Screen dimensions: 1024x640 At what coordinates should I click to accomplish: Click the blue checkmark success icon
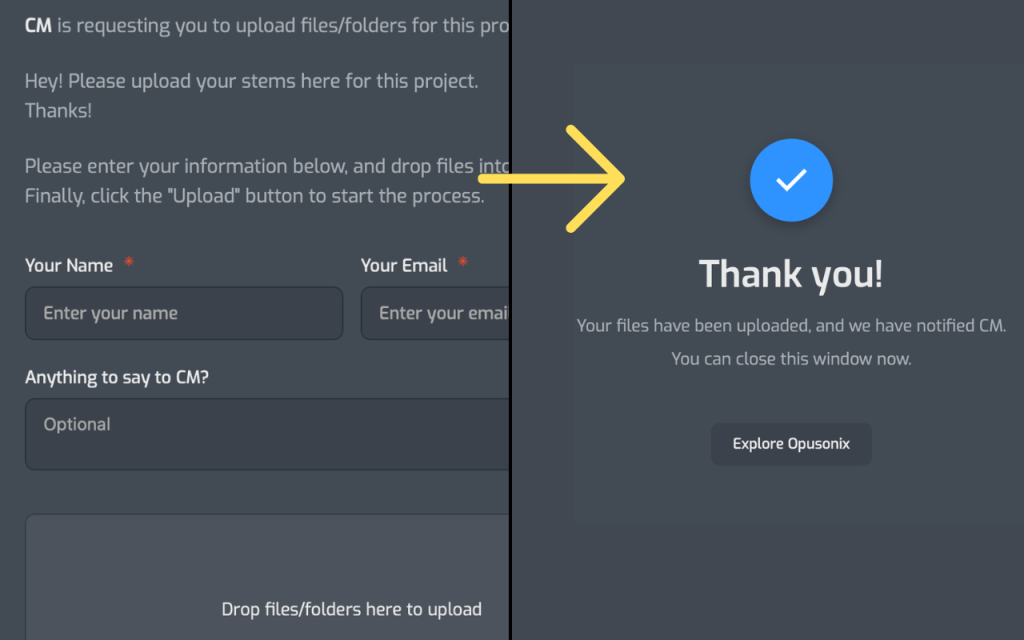(791, 180)
